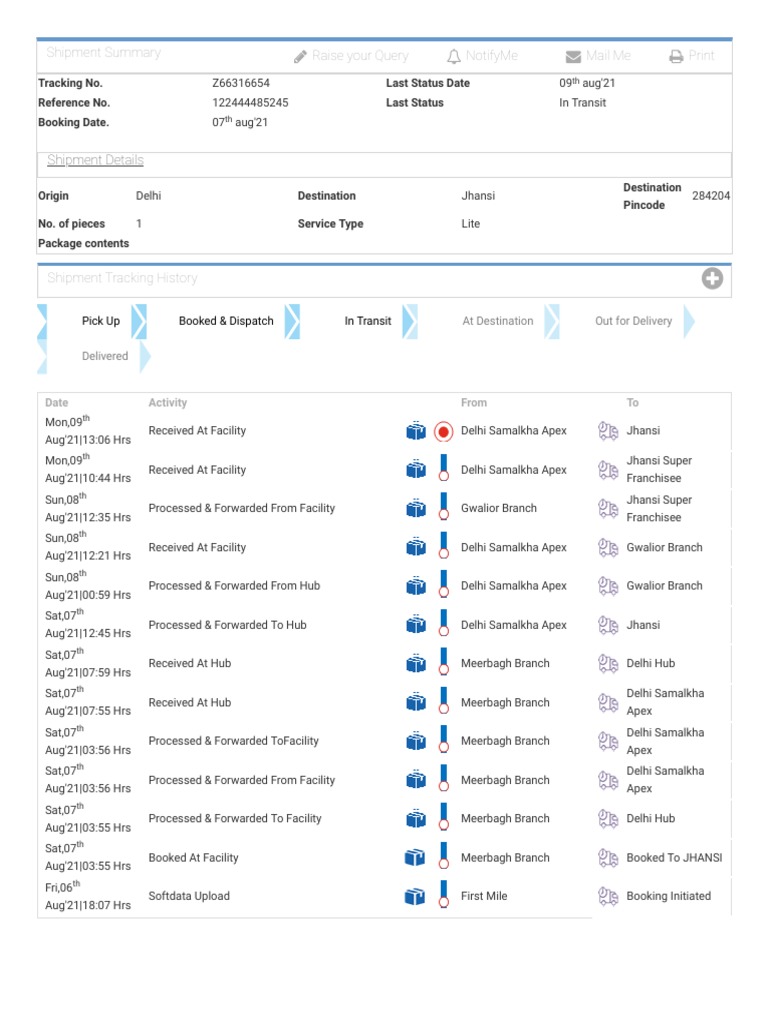The height and width of the screenshot is (1024, 768).
Task: Select the In Transit progress step
Action: tap(368, 321)
